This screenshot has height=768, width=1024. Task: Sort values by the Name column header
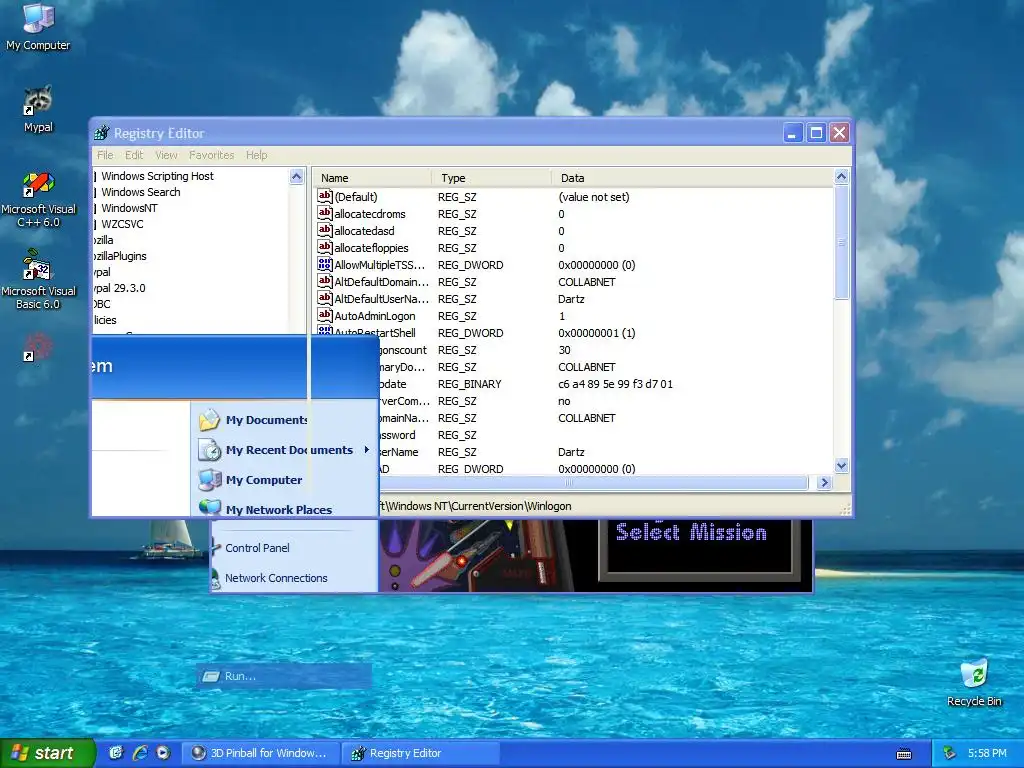(x=372, y=178)
